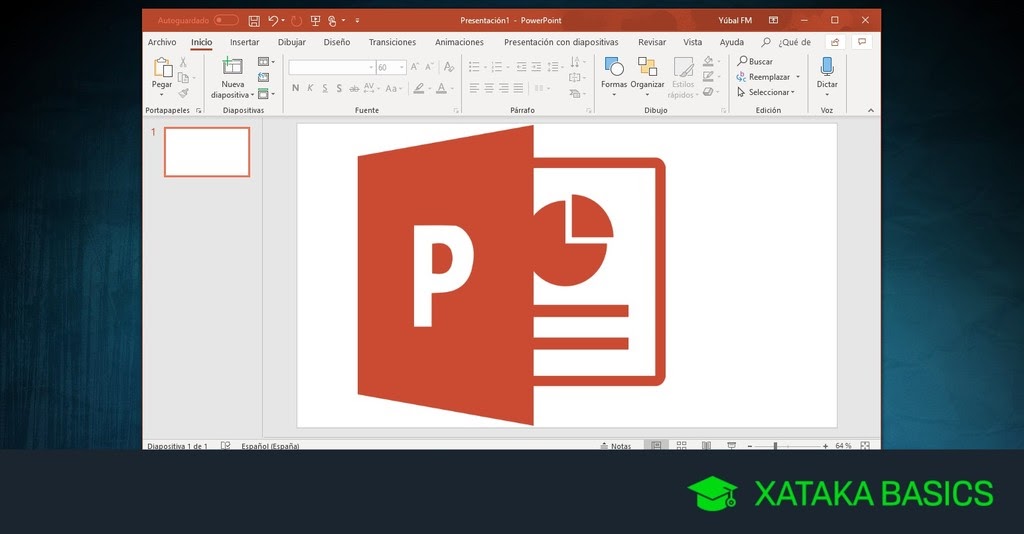
Task: Switch to the Animaciones tab
Action: (459, 42)
